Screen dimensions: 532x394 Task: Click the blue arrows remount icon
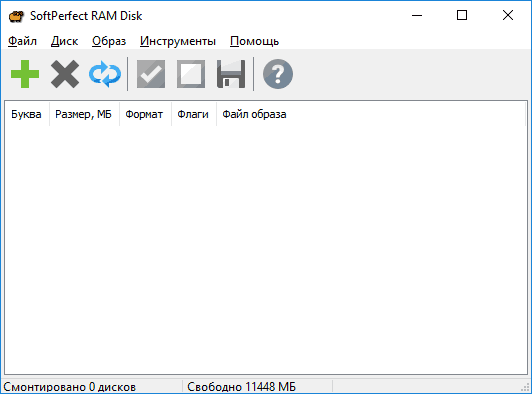pos(105,74)
